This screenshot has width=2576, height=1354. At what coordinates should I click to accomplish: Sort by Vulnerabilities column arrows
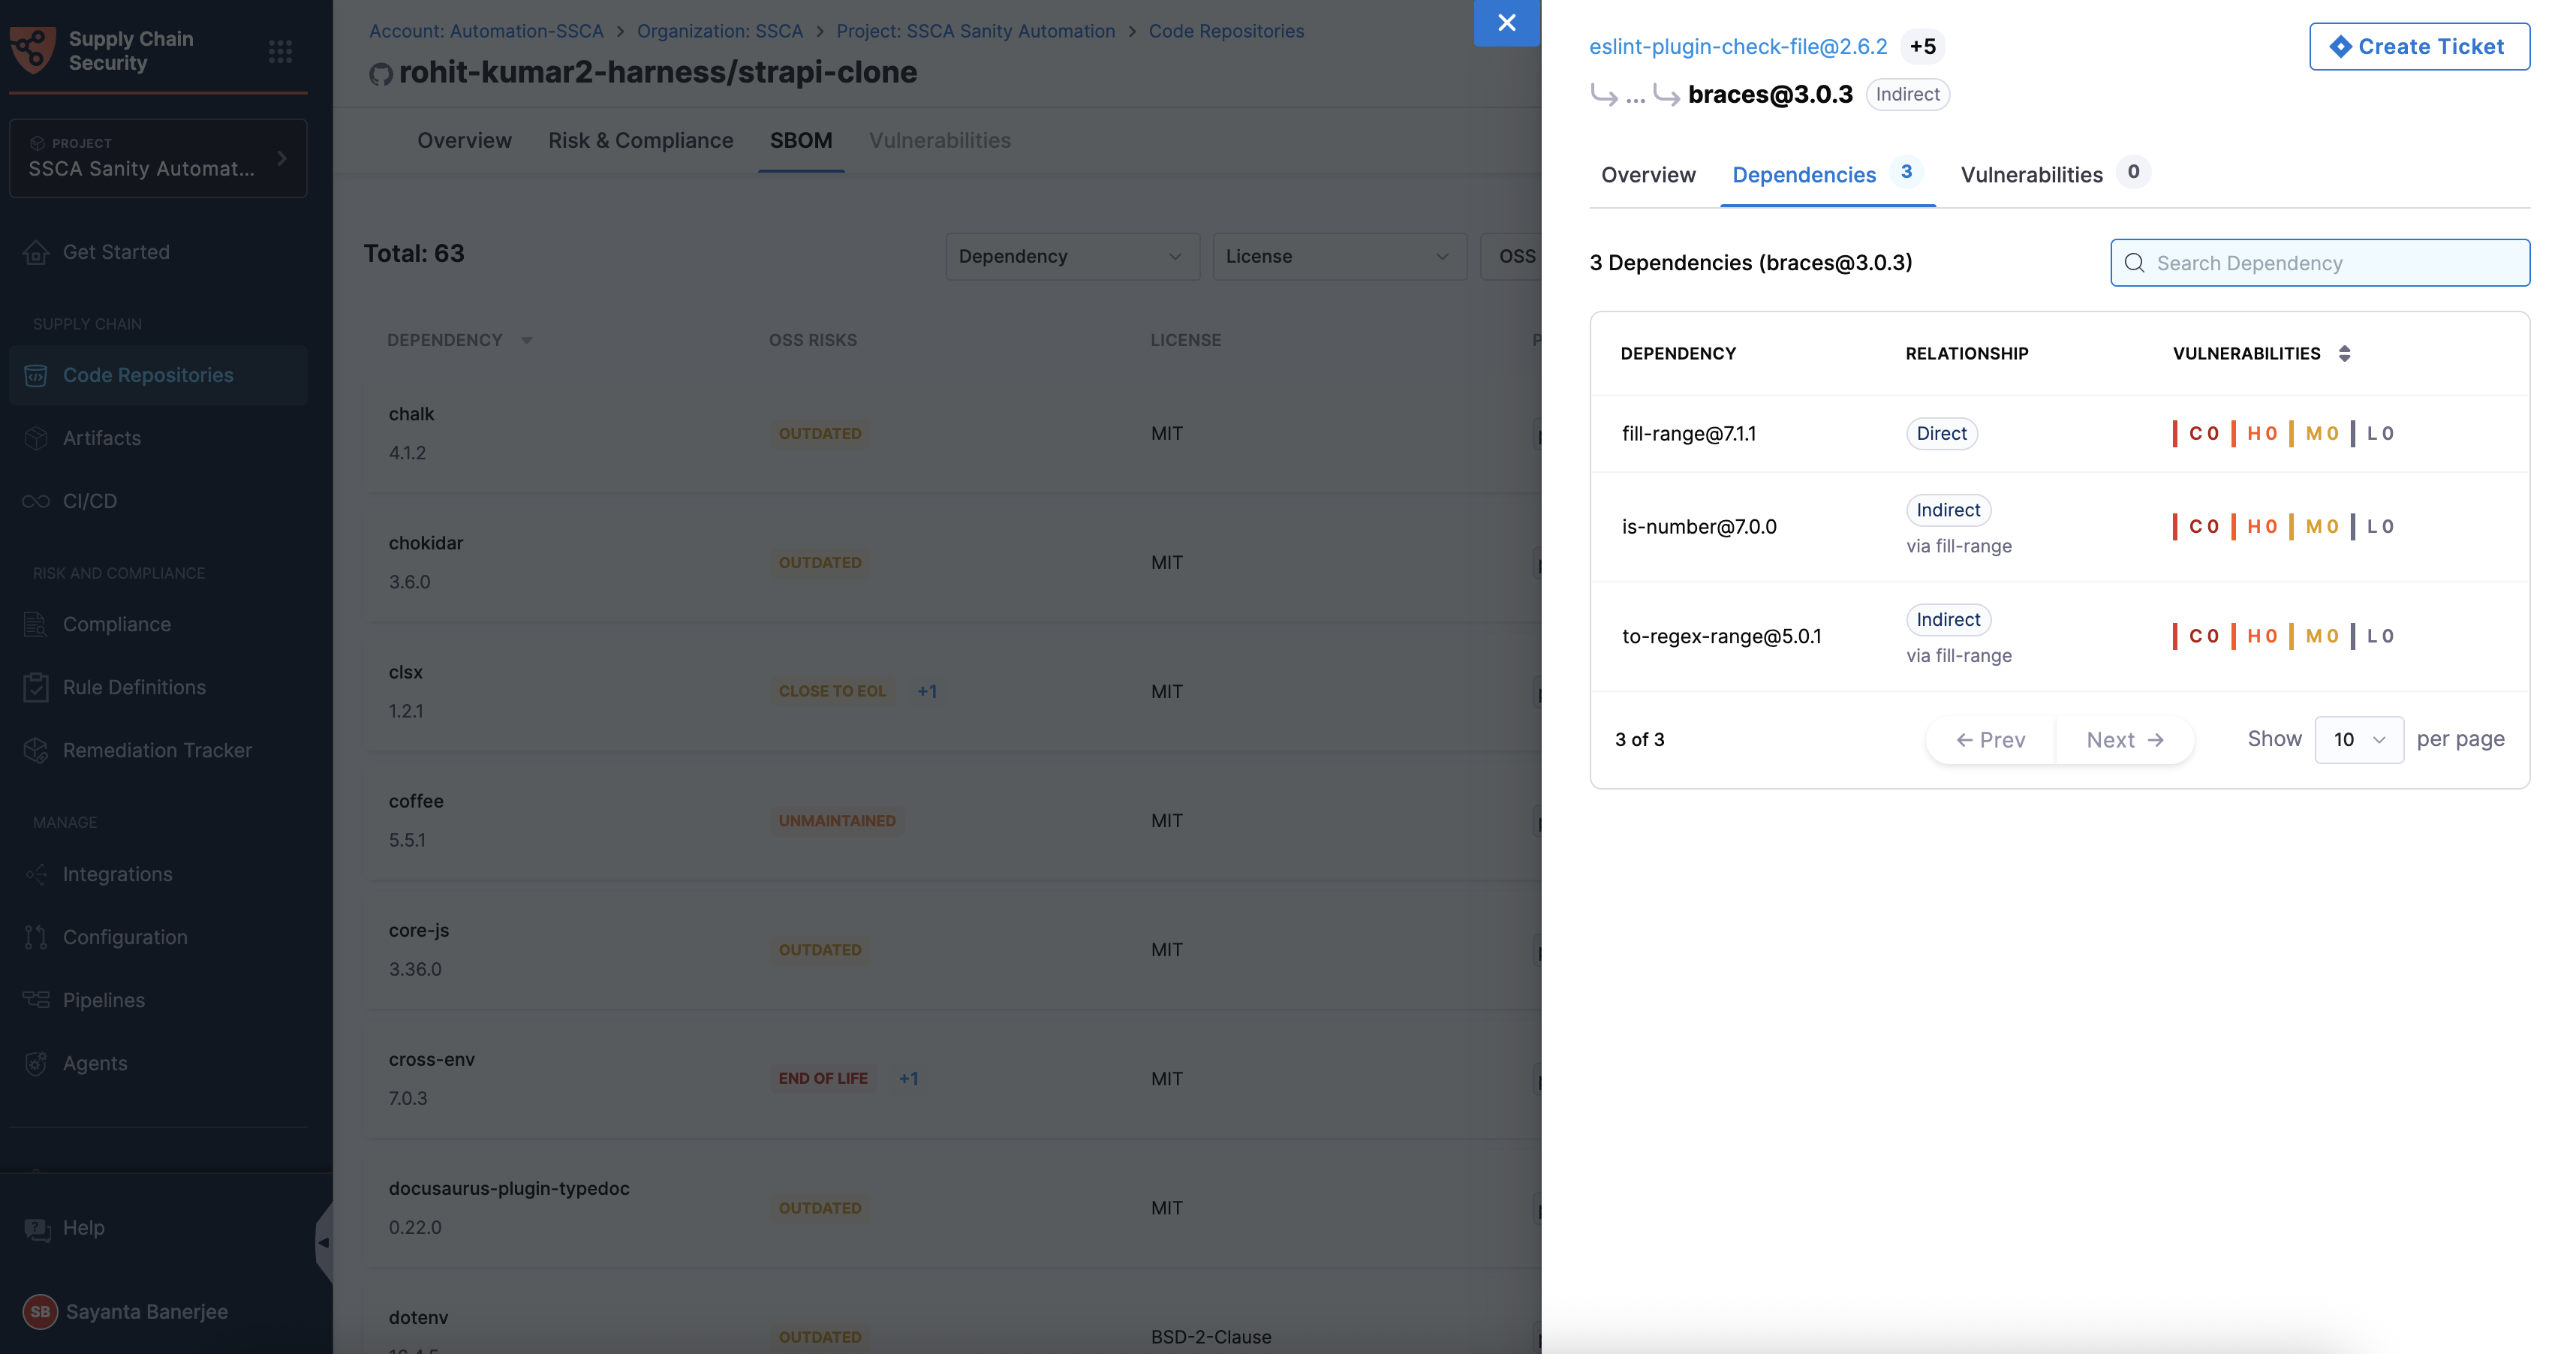click(2344, 353)
